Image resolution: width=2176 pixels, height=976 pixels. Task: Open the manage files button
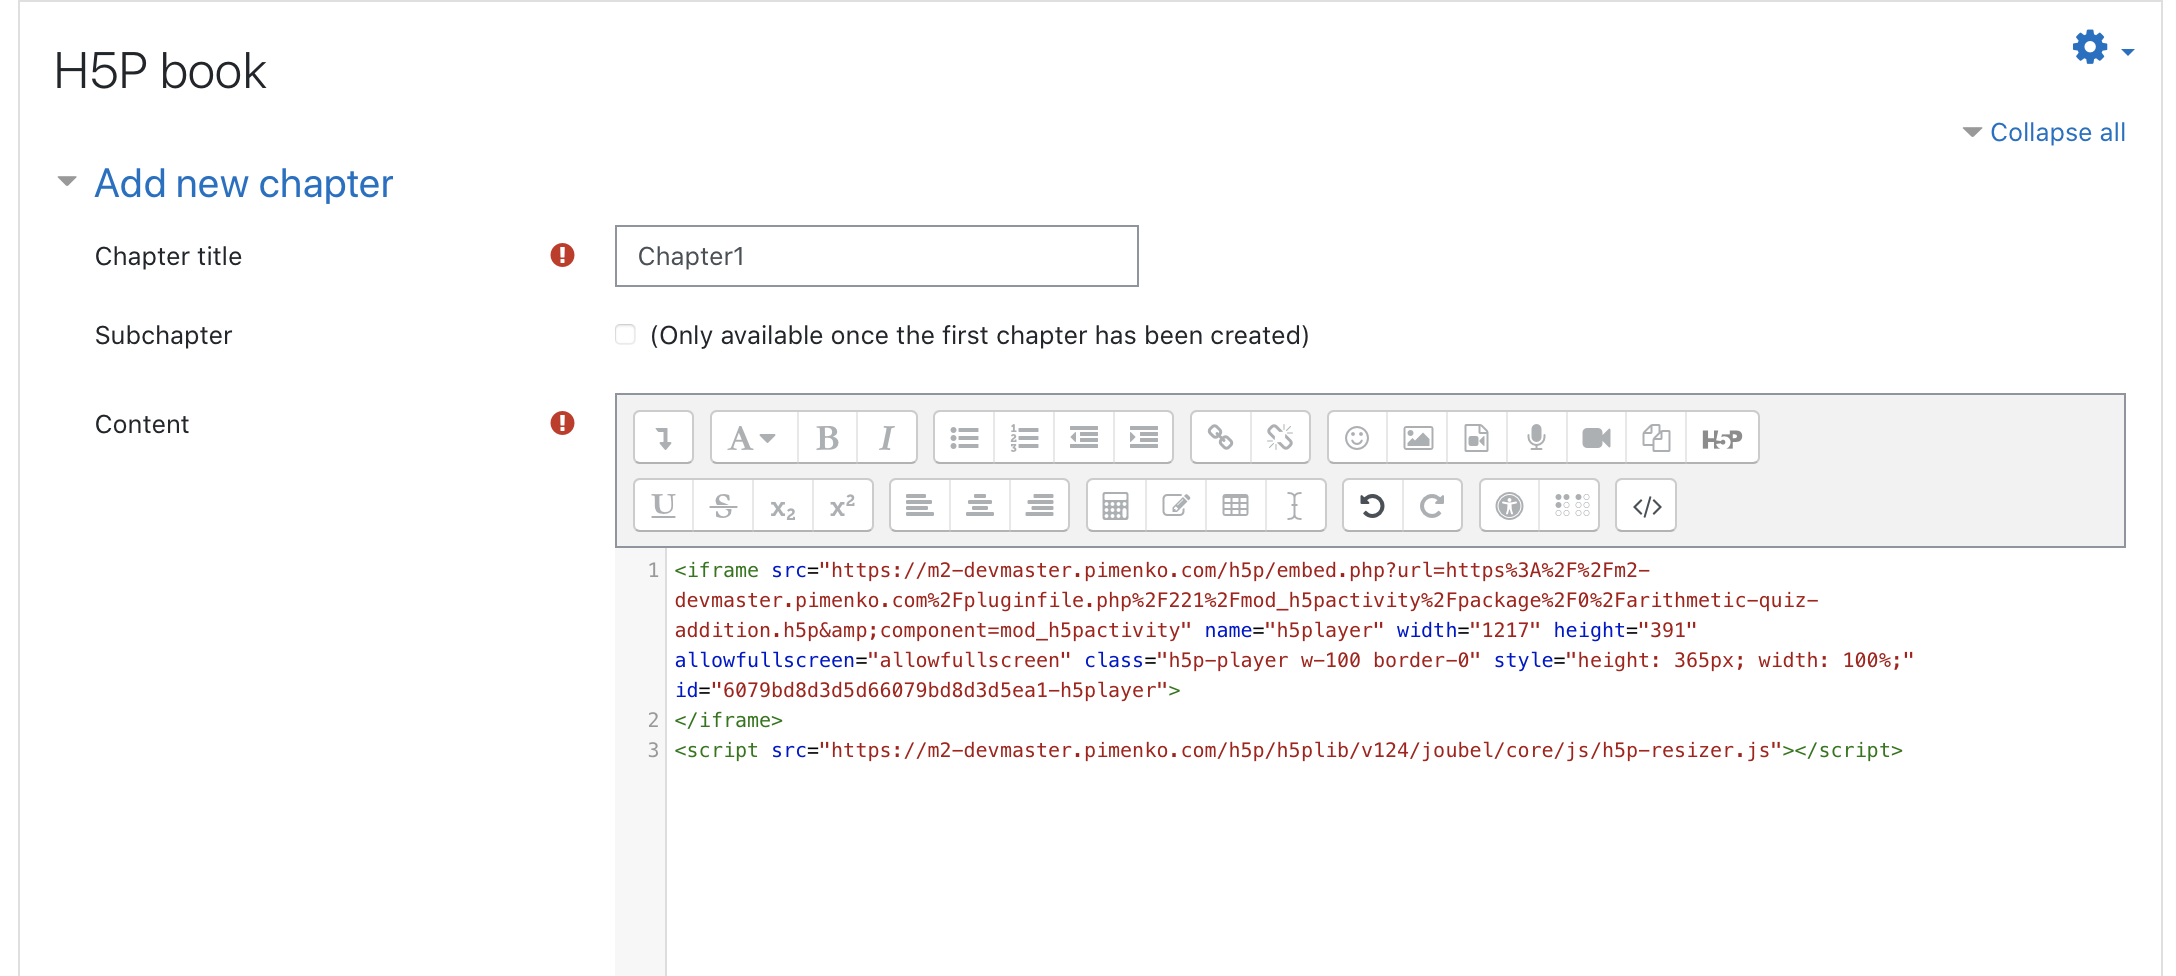click(x=1656, y=438)
